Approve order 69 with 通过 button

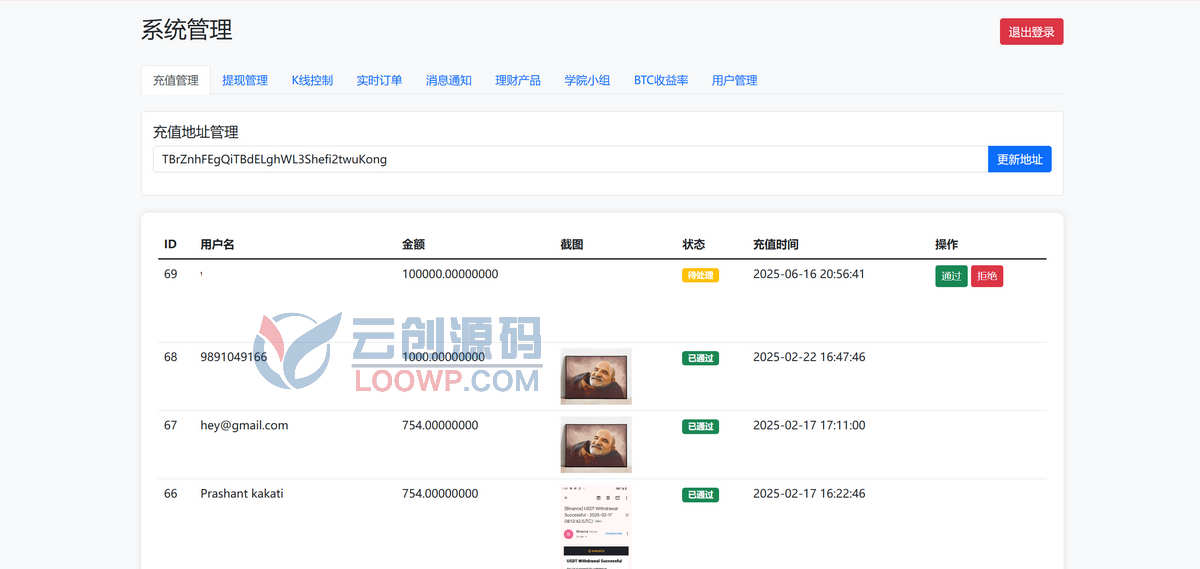click(x=951, y=276)
